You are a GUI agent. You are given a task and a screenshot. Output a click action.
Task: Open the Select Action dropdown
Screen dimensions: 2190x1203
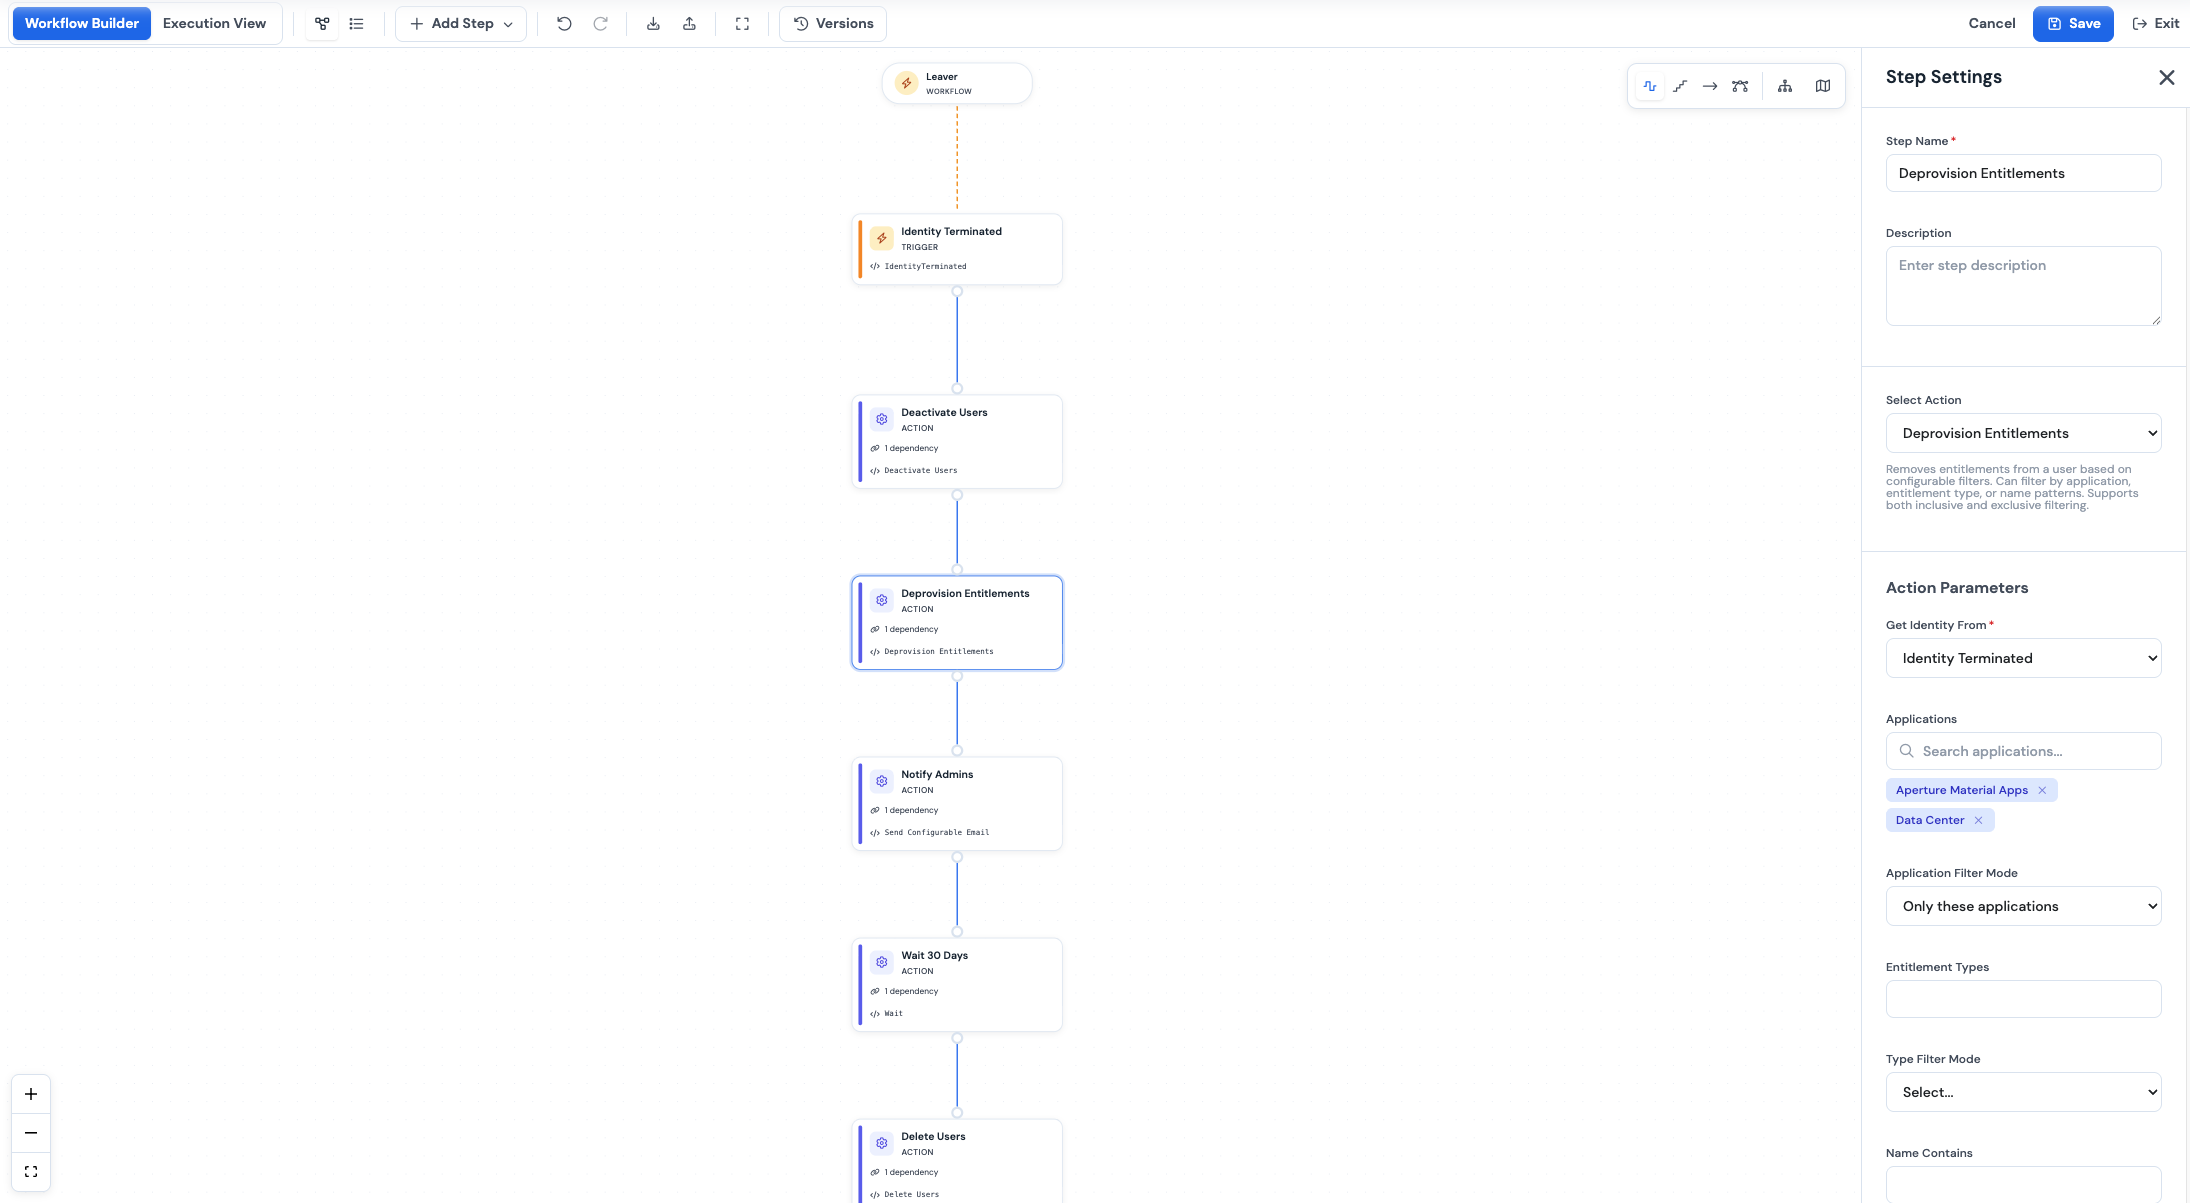coord(2023,433)
